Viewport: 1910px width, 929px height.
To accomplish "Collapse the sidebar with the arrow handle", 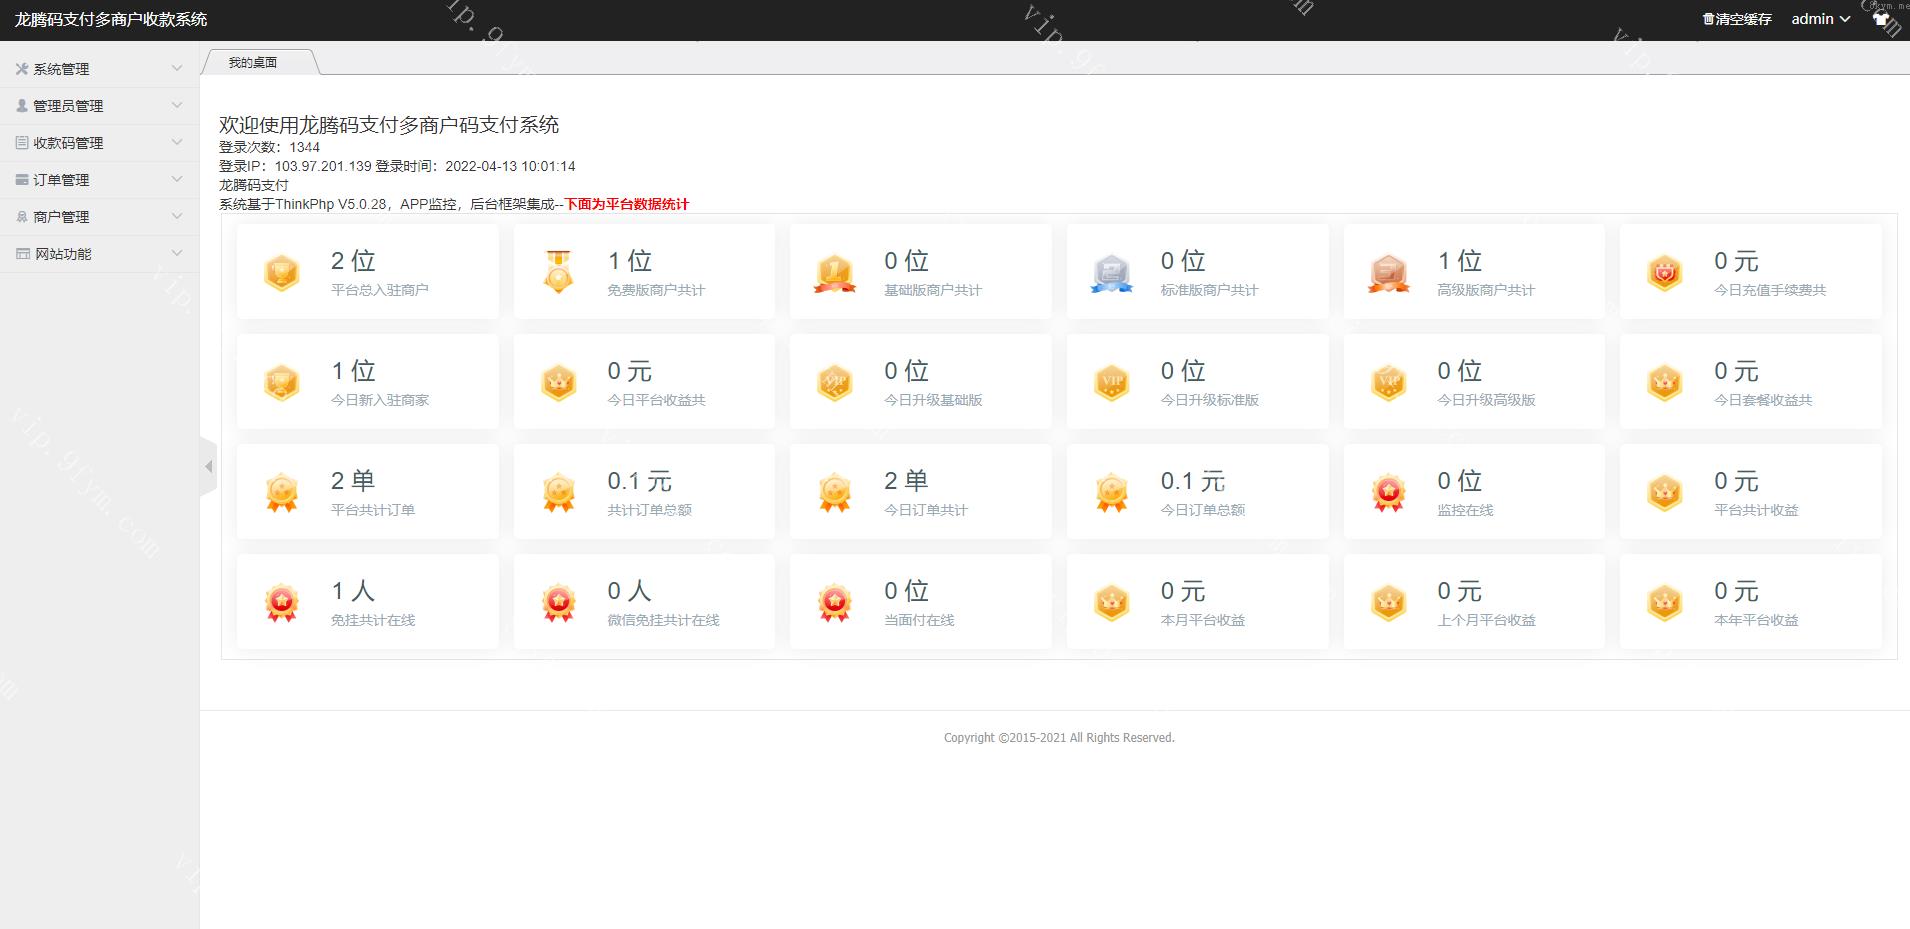I will [208, 466].
